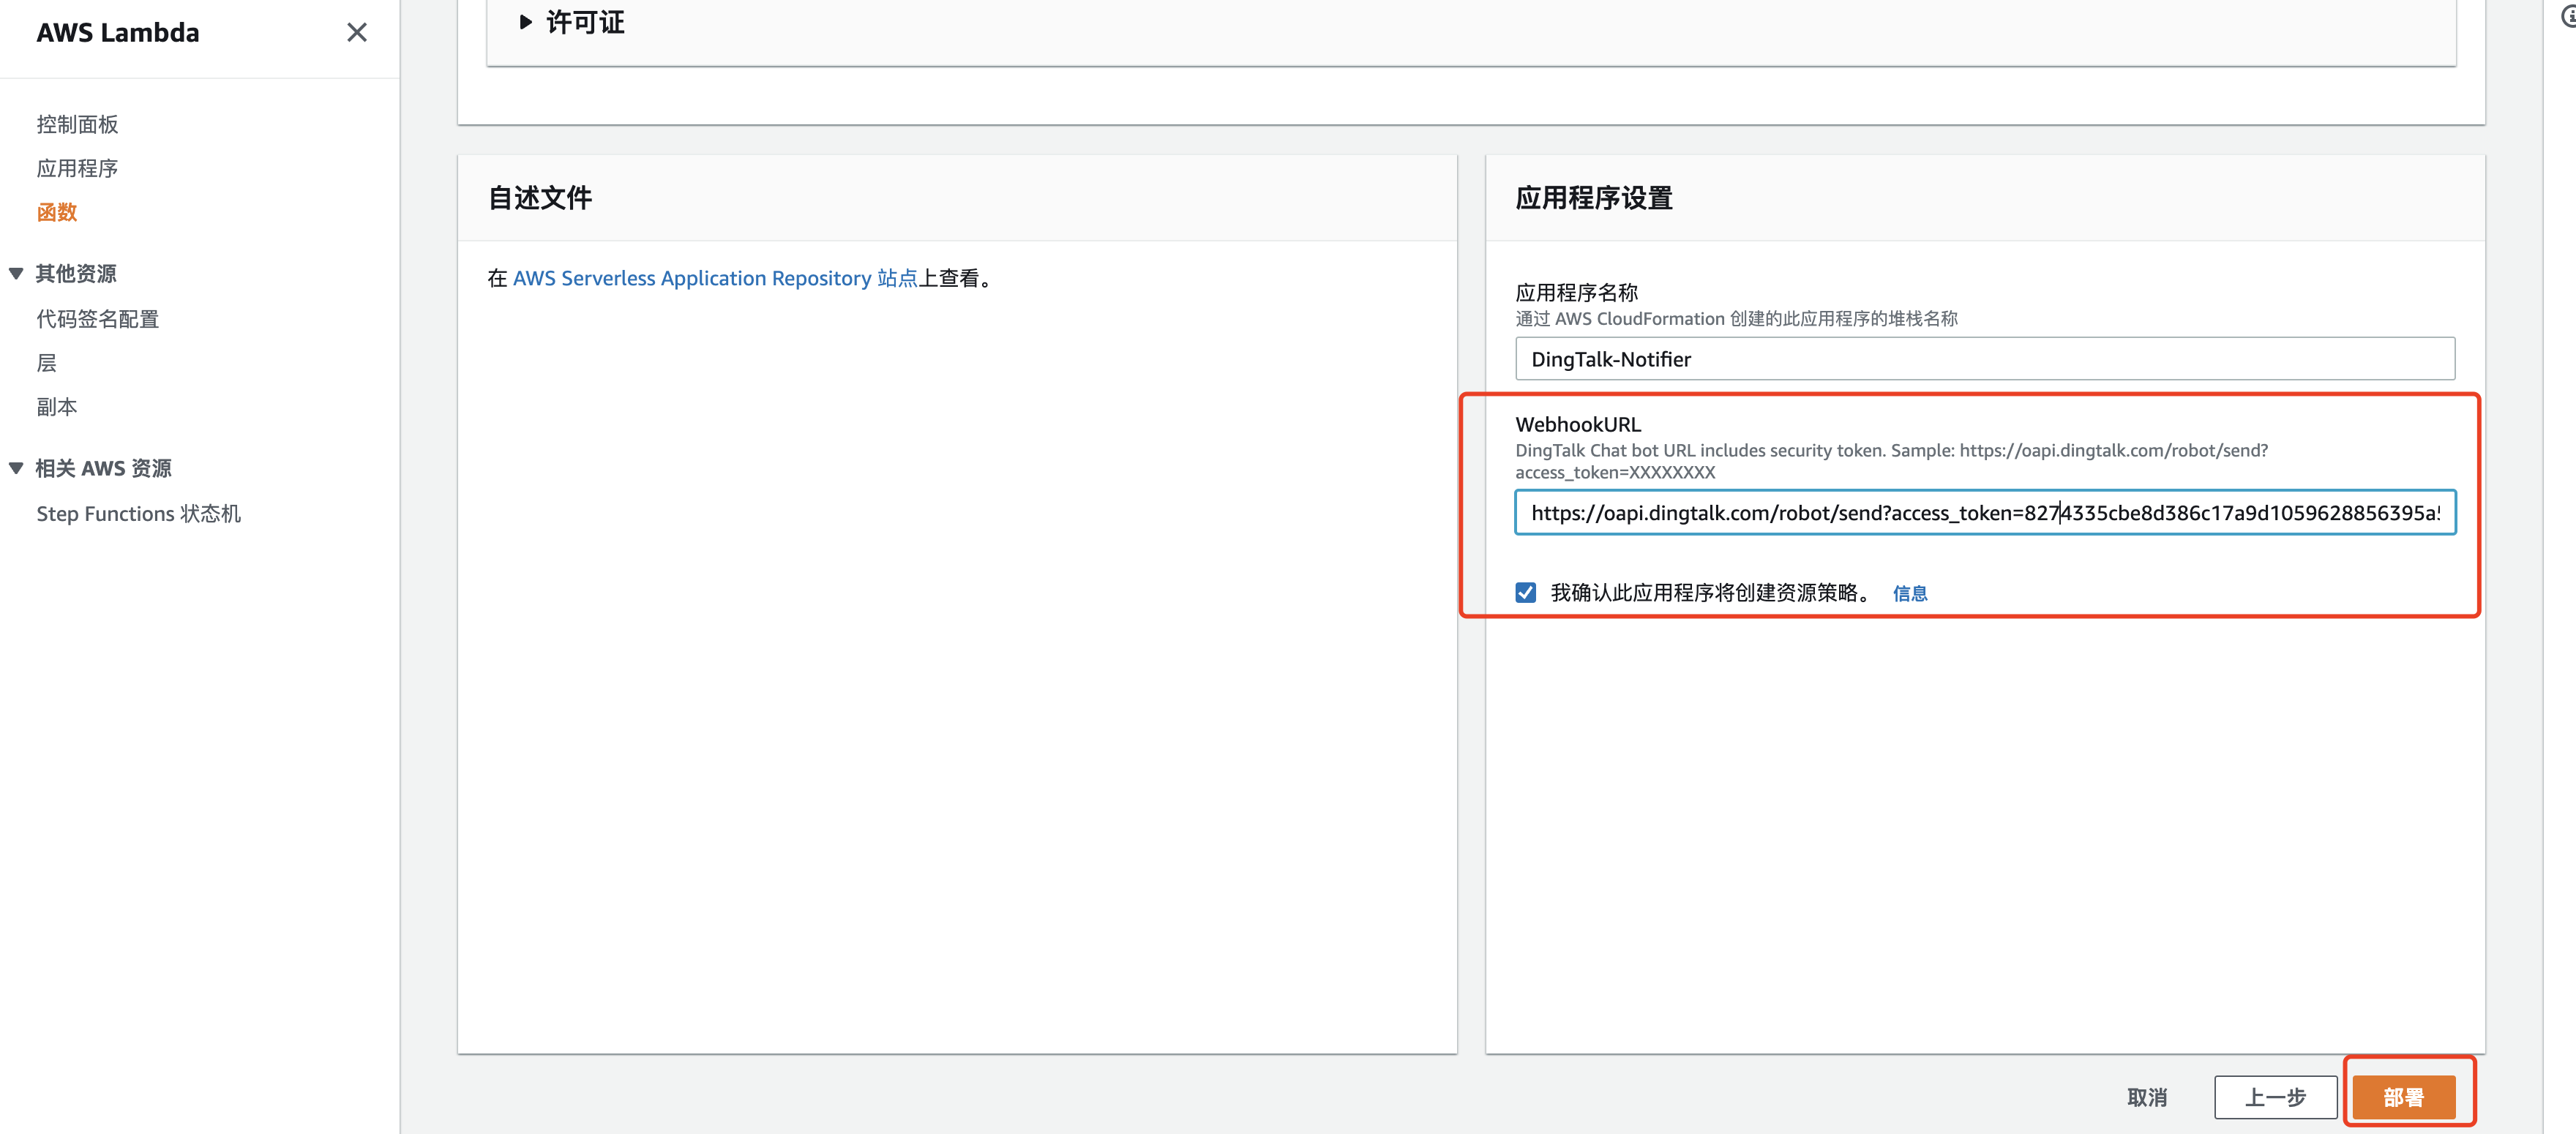Screen dimensions: 2576x1134
Task: Open 控制面板 in the sidebar
Action: (77, 124)
